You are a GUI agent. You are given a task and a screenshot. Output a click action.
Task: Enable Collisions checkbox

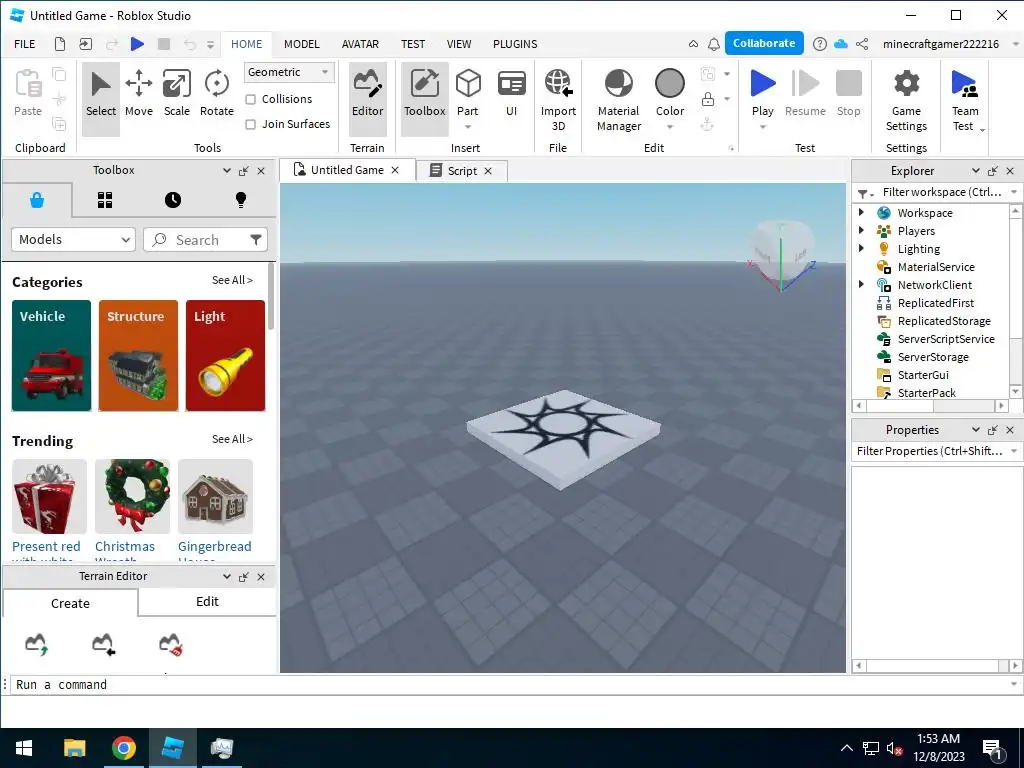250,99
